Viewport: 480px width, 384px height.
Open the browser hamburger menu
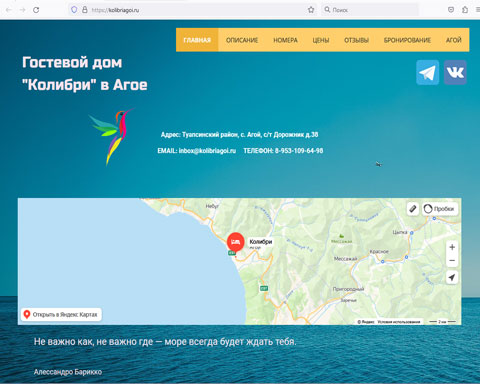[478, 10]
